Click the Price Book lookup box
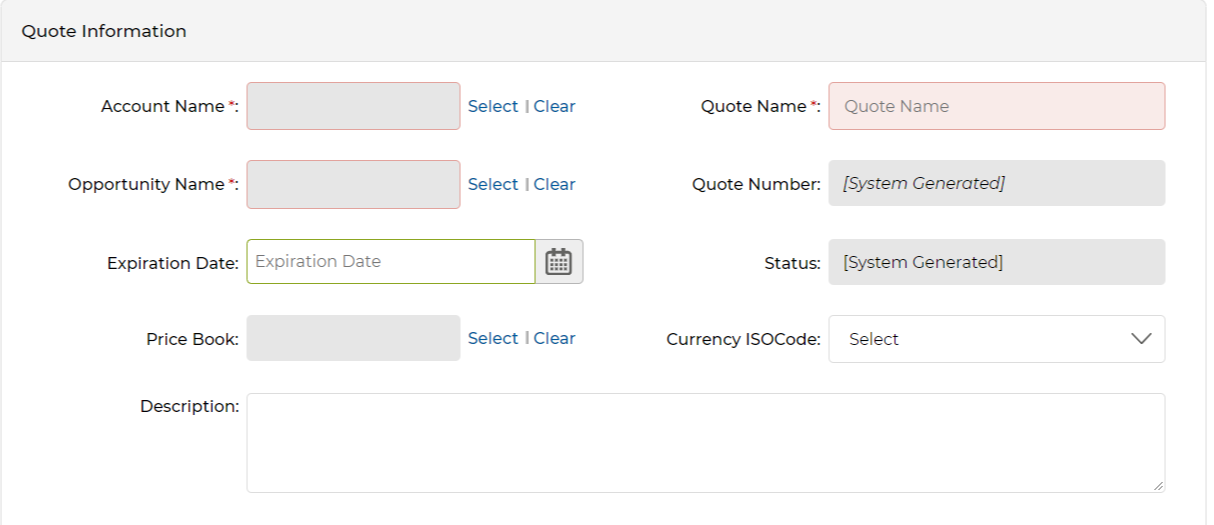Image resolution: width=1214 pixels, height=525 pixels. [x=354, y=338]
